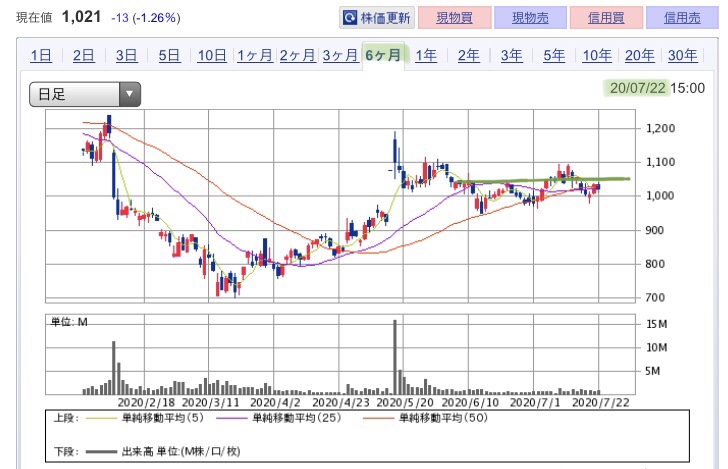Click the refresh icon on 株価更新
The image size is (728, 469).
pyautogui.click(x=350, y=18)
